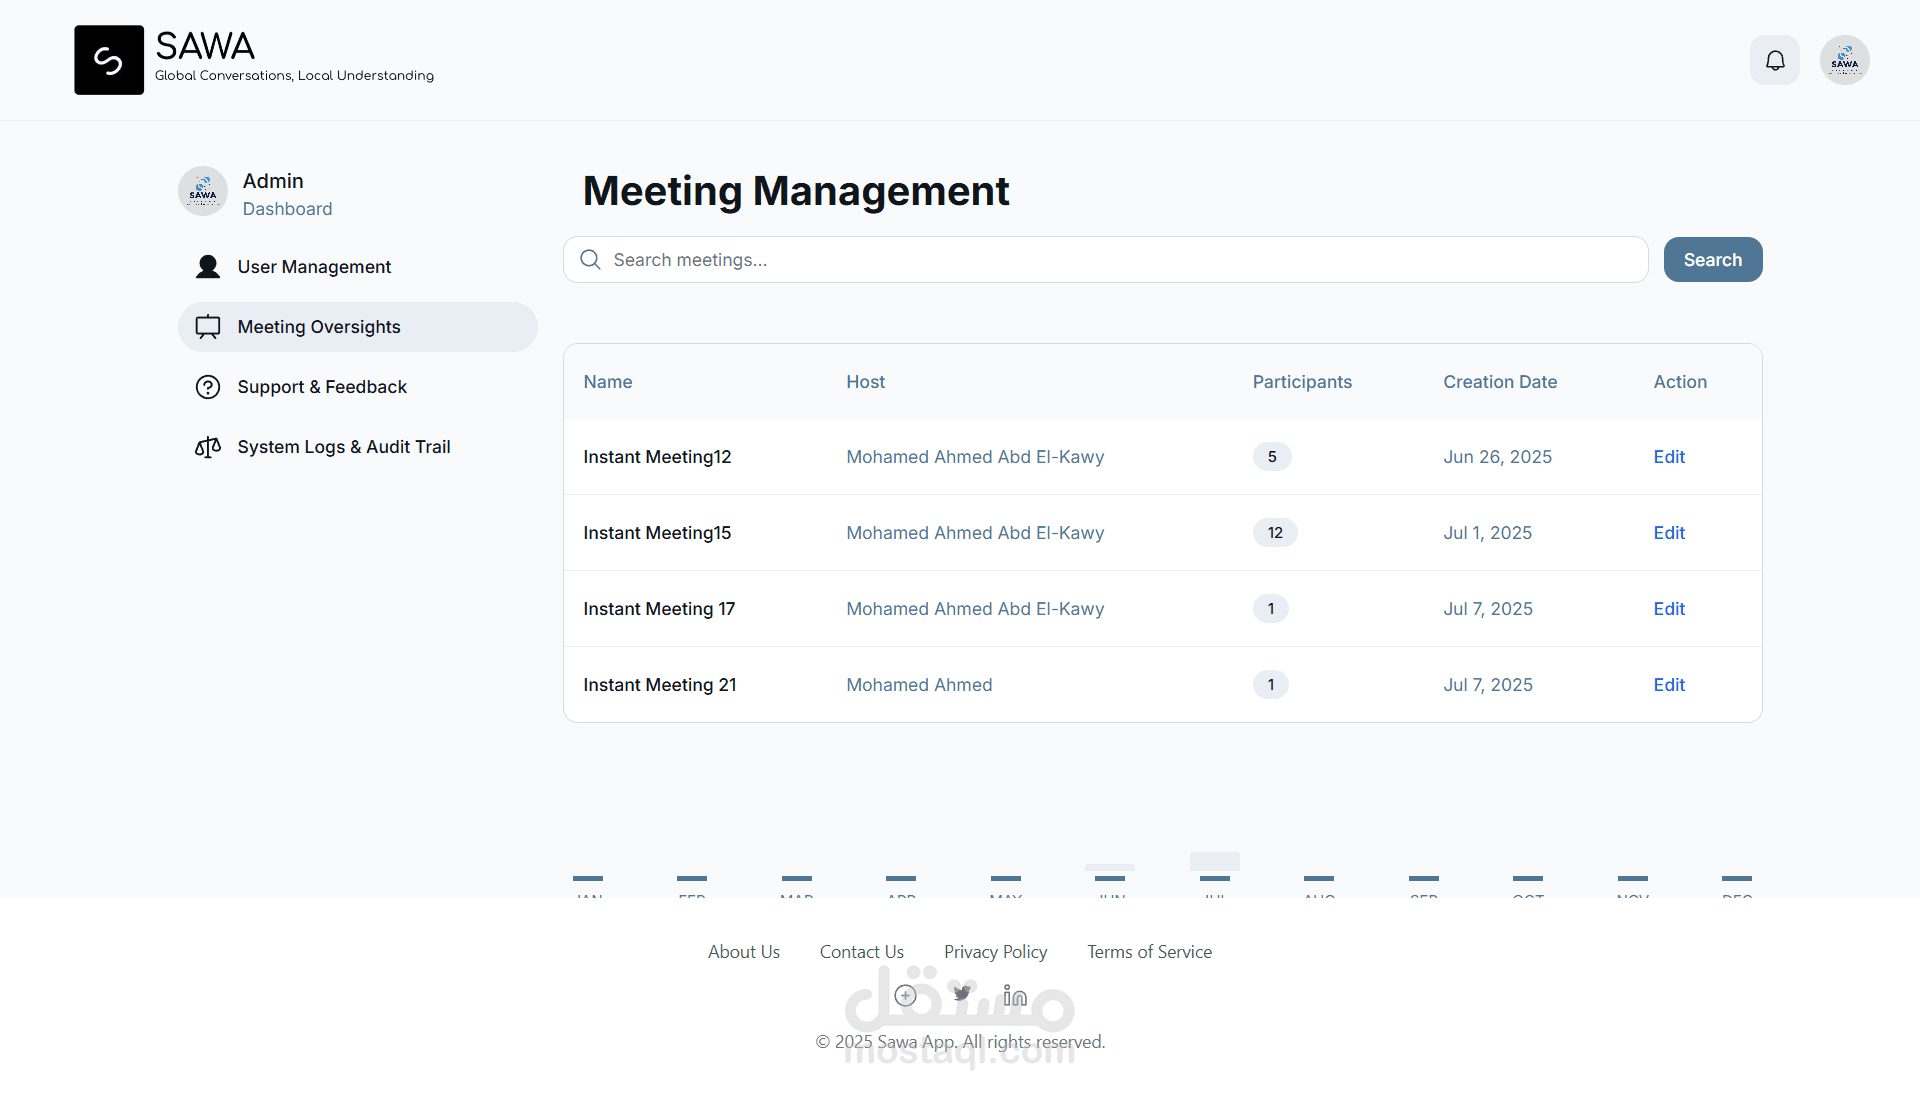Open Terms of Service link
The height and width of the screenshot is (1093, 1920).
click(1149, 952)
